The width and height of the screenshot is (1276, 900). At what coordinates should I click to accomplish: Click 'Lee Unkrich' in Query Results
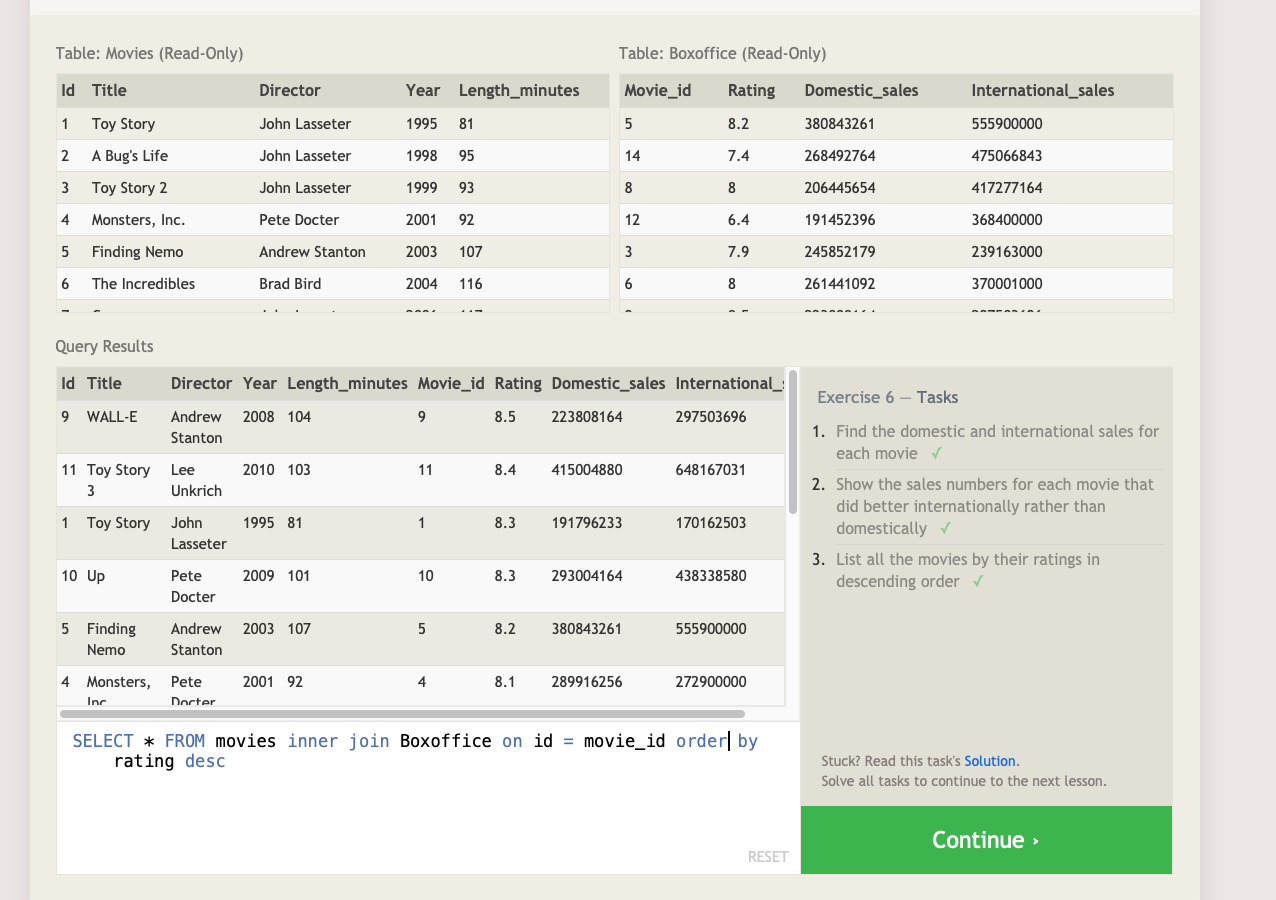196,480
